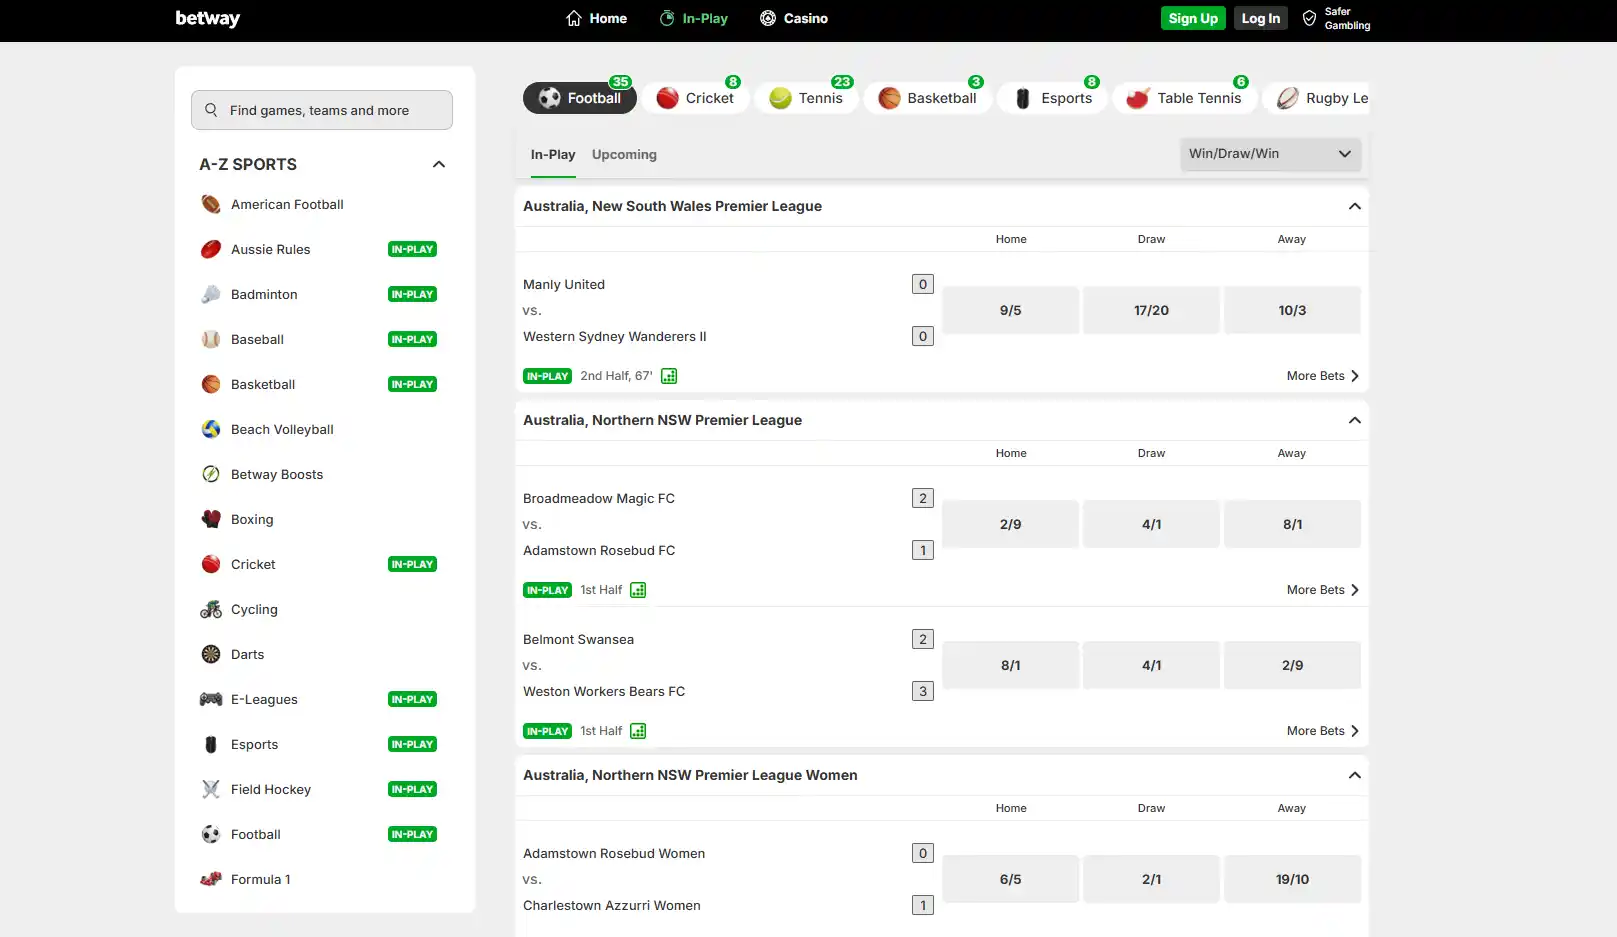
Task: Select the In-Play tab under sports
Action: click(x=553, y=155)
